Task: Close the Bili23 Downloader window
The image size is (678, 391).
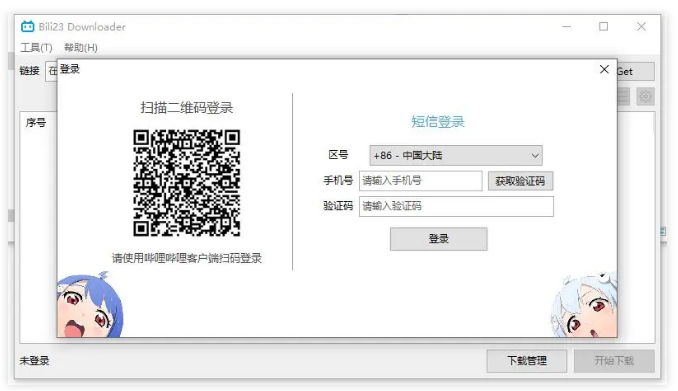Action: tap(641, 26)
